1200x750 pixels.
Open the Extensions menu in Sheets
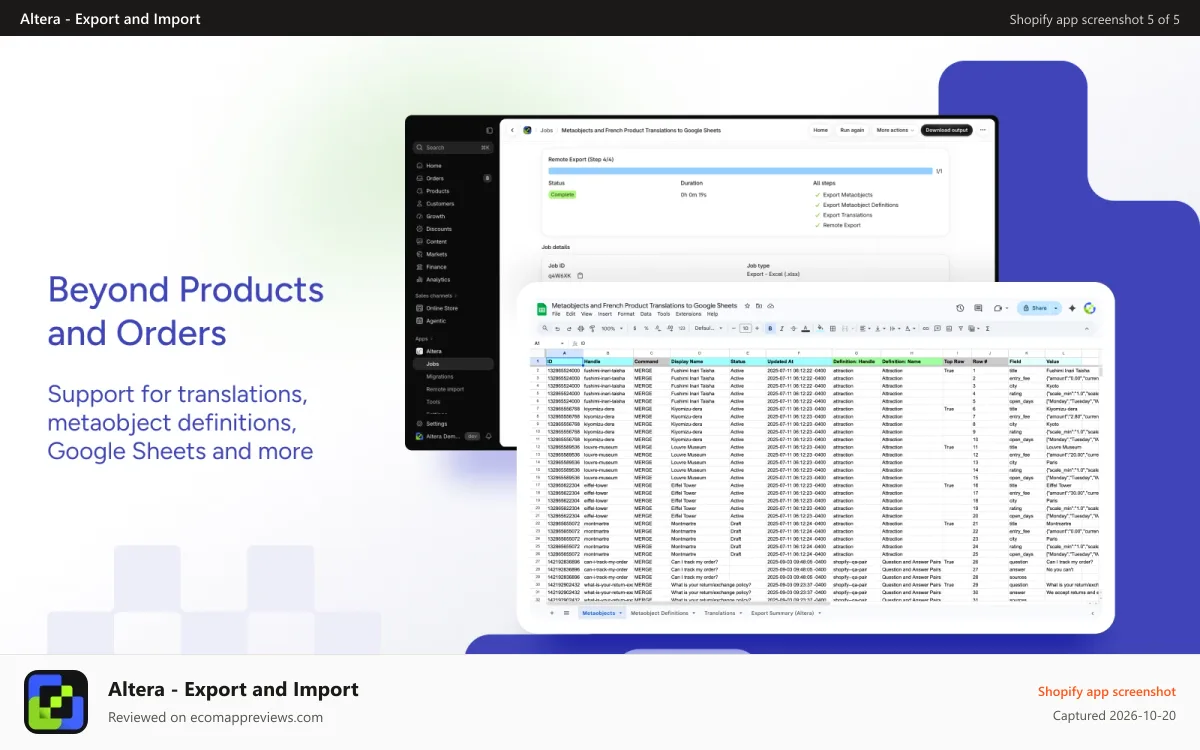(688, 314)
